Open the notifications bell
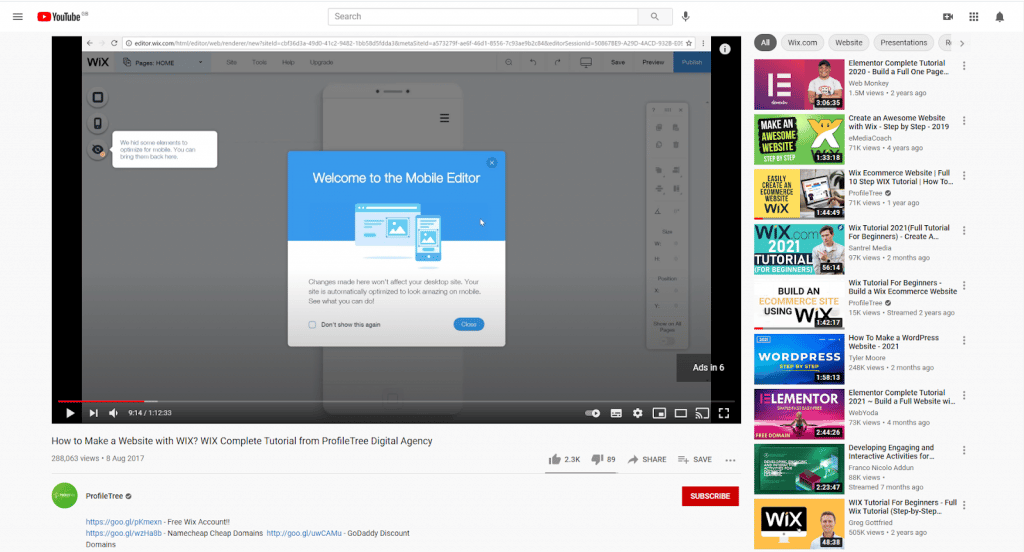 pos(999,16)
